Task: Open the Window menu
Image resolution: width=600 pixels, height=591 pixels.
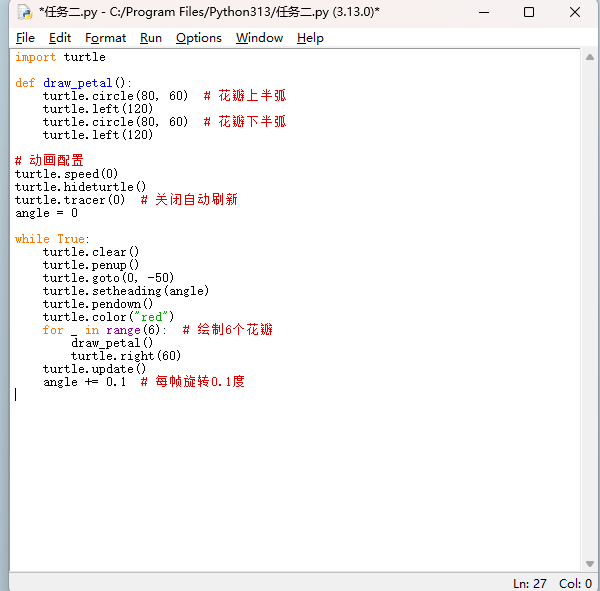Action: tap(259, 38)
